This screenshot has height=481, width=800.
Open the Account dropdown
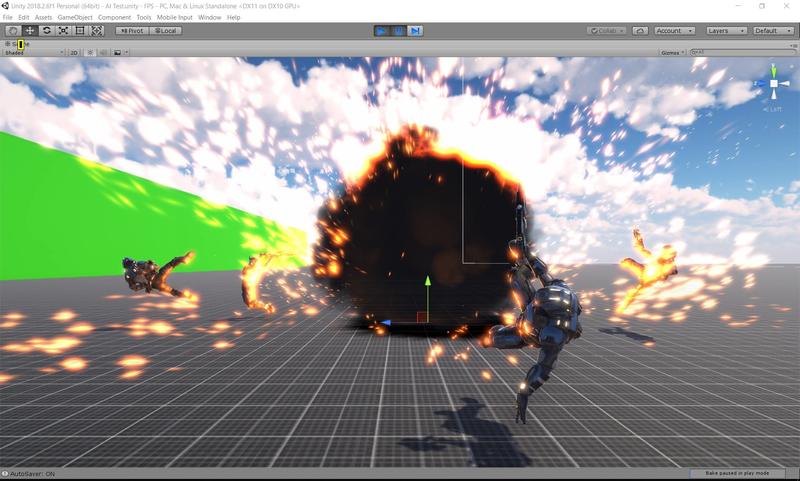(674, 31)
